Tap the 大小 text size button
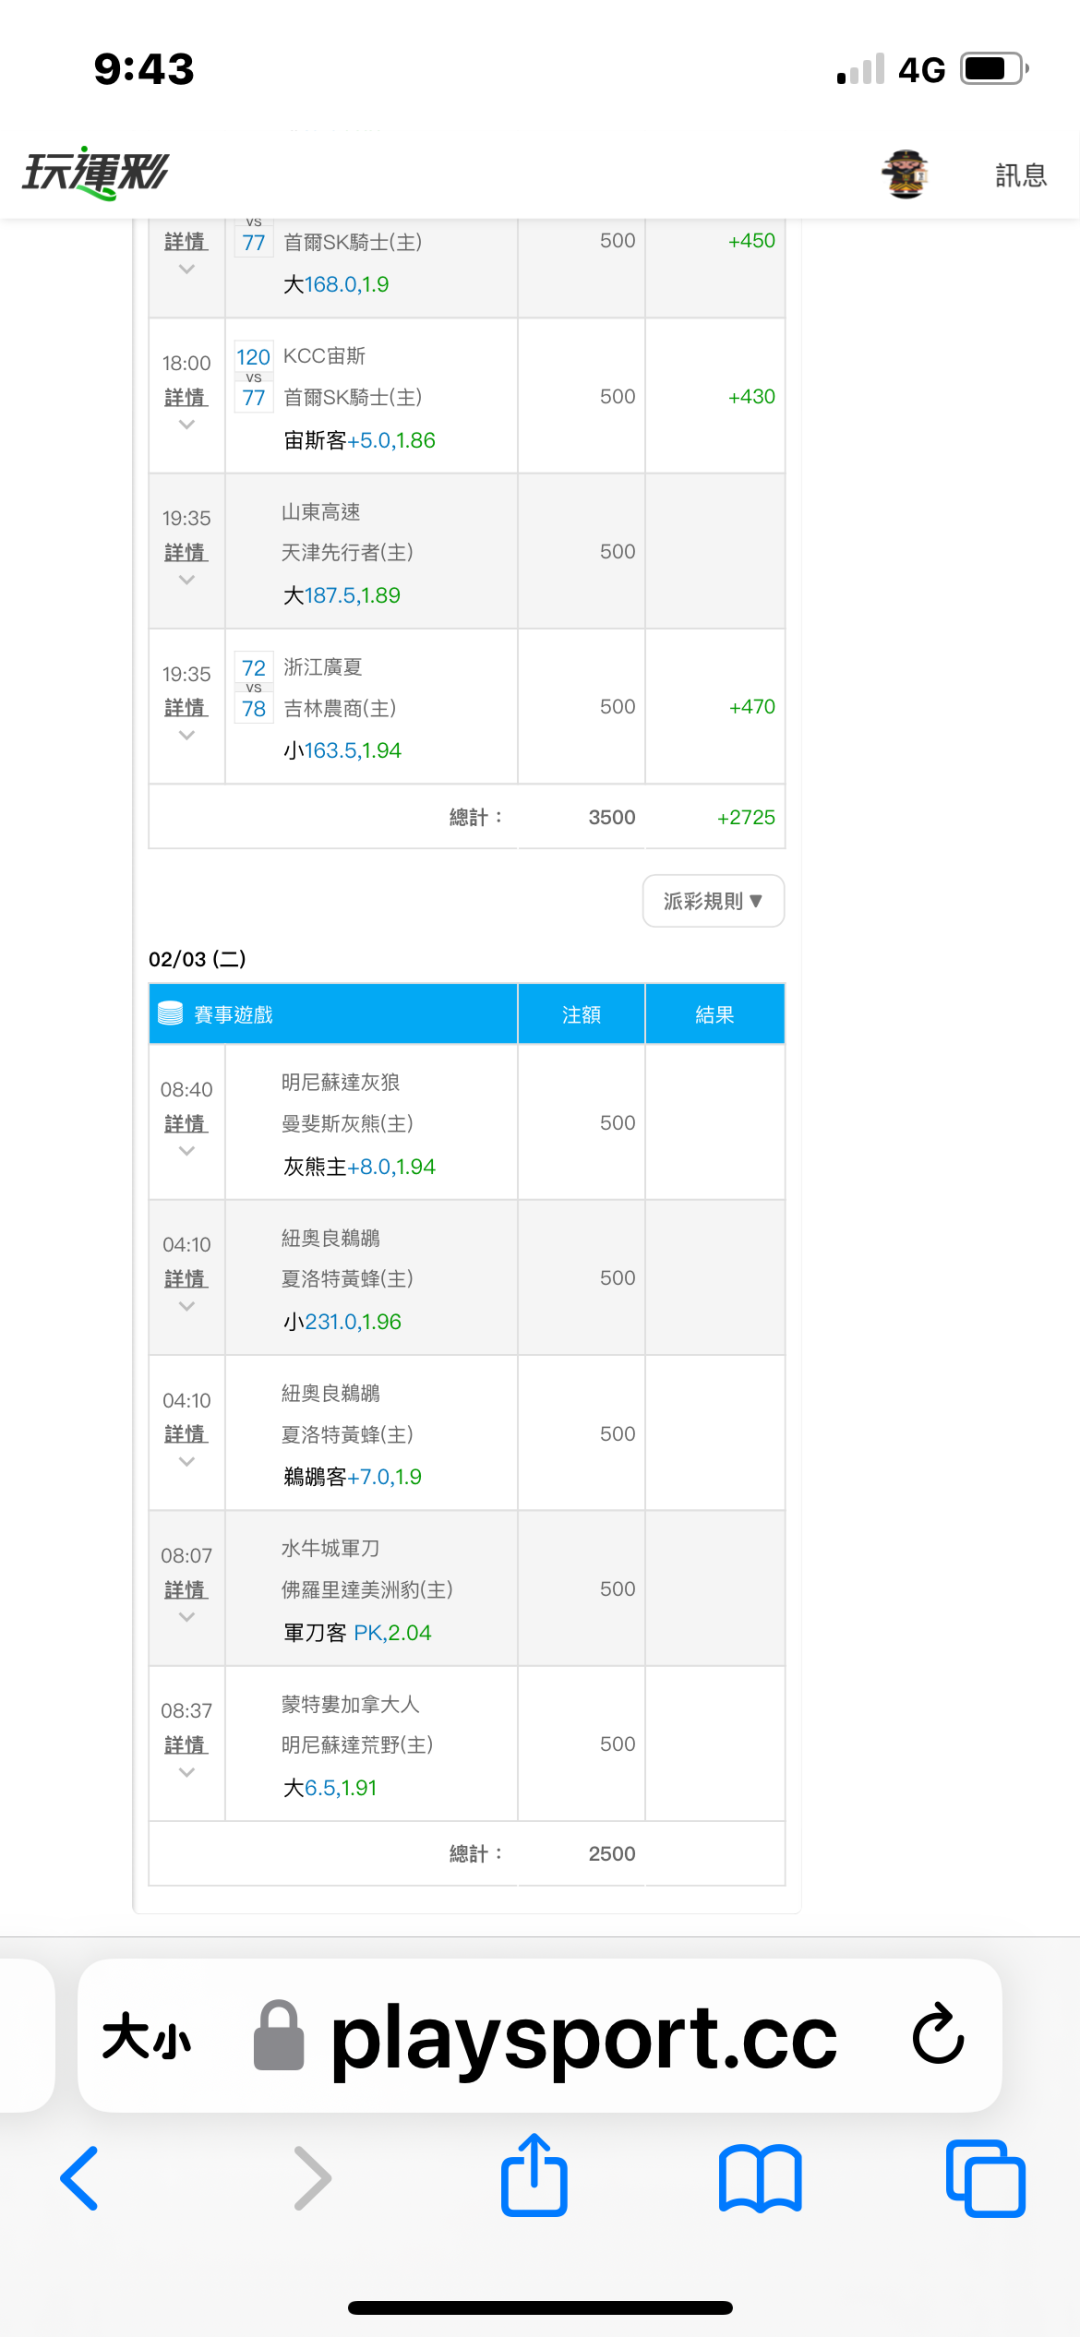This screenshot has width=1080, height=2337. point(146,2036)
